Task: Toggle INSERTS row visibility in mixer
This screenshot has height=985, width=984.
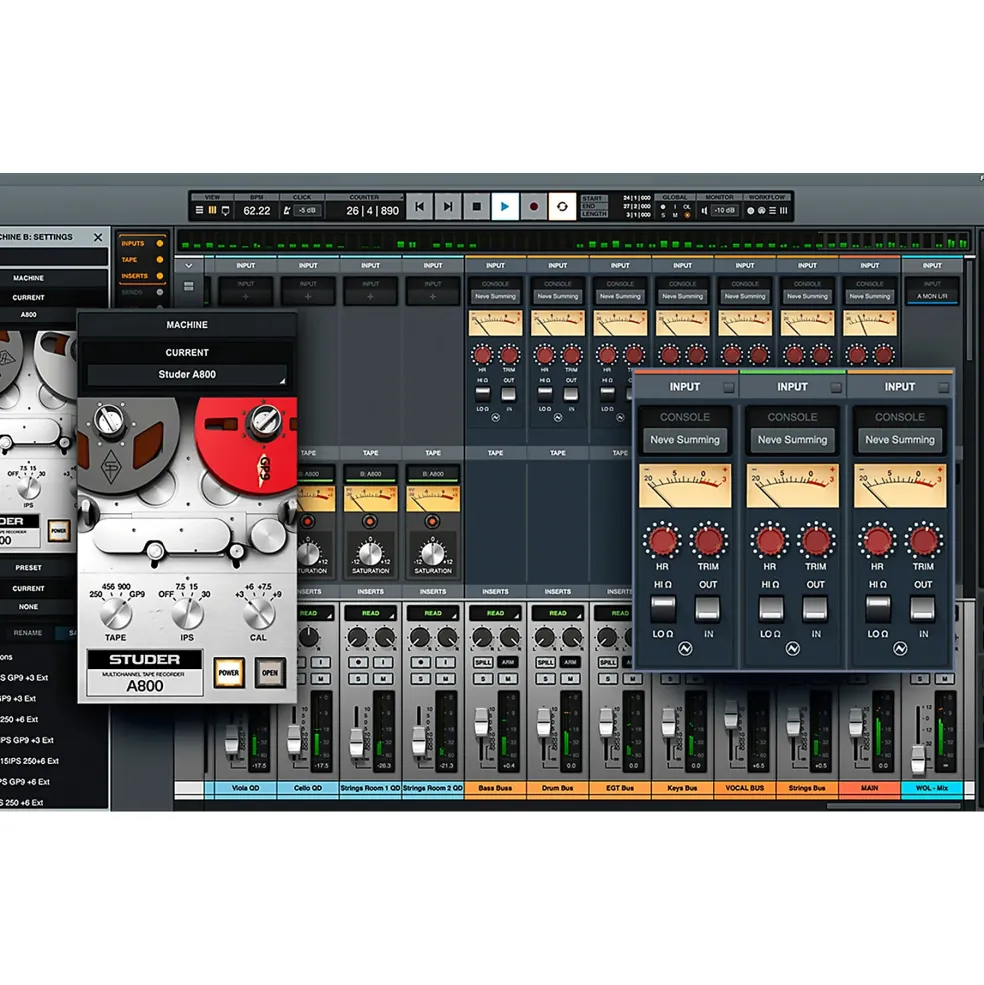Action: (x=160, y=276)
